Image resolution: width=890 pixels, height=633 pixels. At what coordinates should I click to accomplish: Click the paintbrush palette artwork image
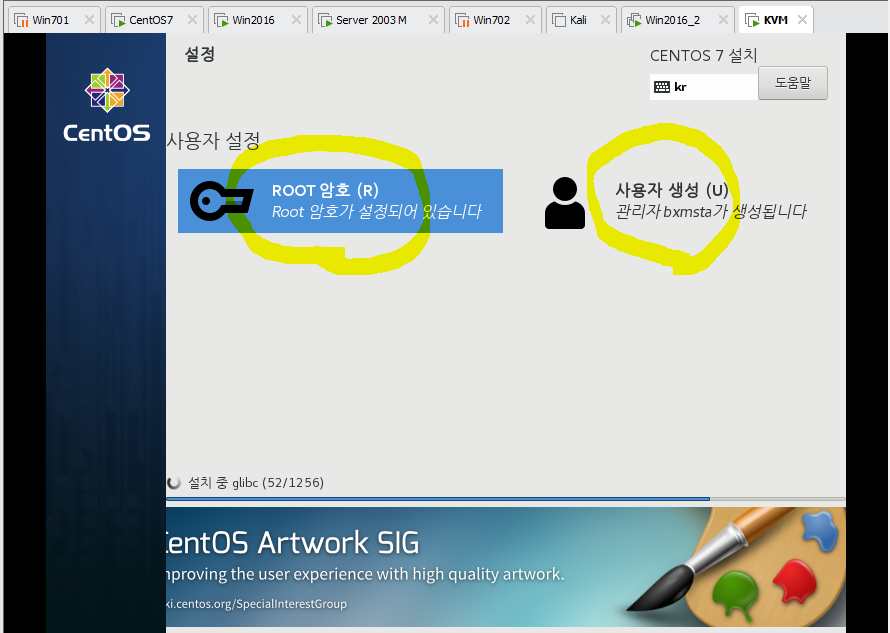[734, 565]
